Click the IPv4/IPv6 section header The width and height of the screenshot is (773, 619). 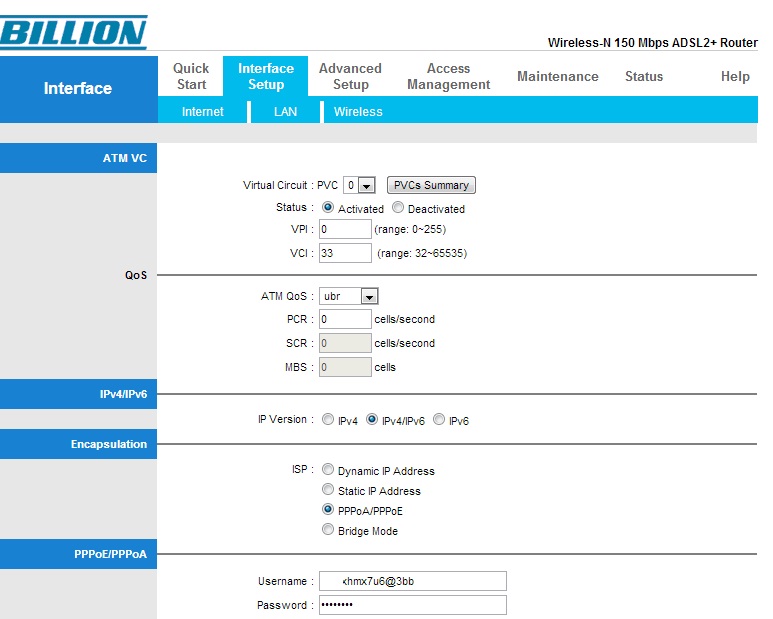(78, 394)
